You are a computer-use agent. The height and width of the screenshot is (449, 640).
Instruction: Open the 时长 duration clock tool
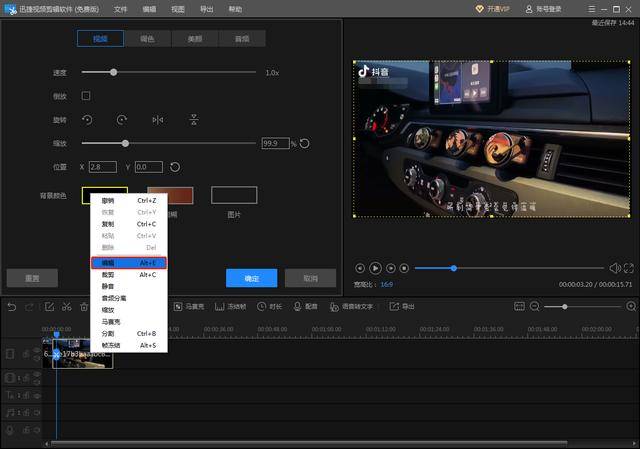tap(269, 307)
